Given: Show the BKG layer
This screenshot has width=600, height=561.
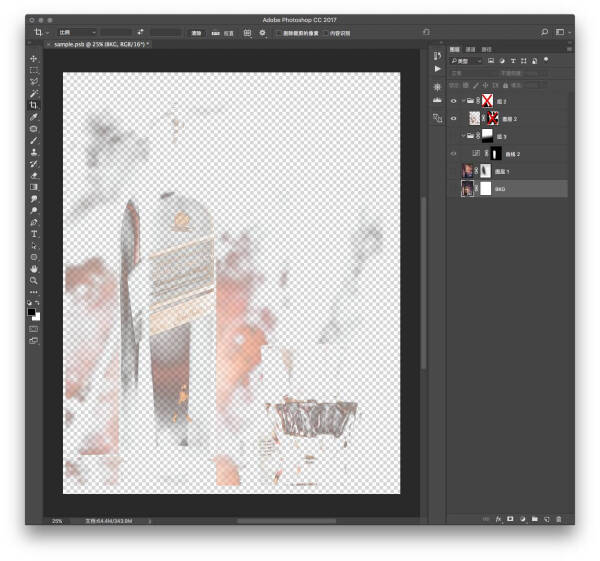Looking at the screenshot, I should (x=453, y=189).
